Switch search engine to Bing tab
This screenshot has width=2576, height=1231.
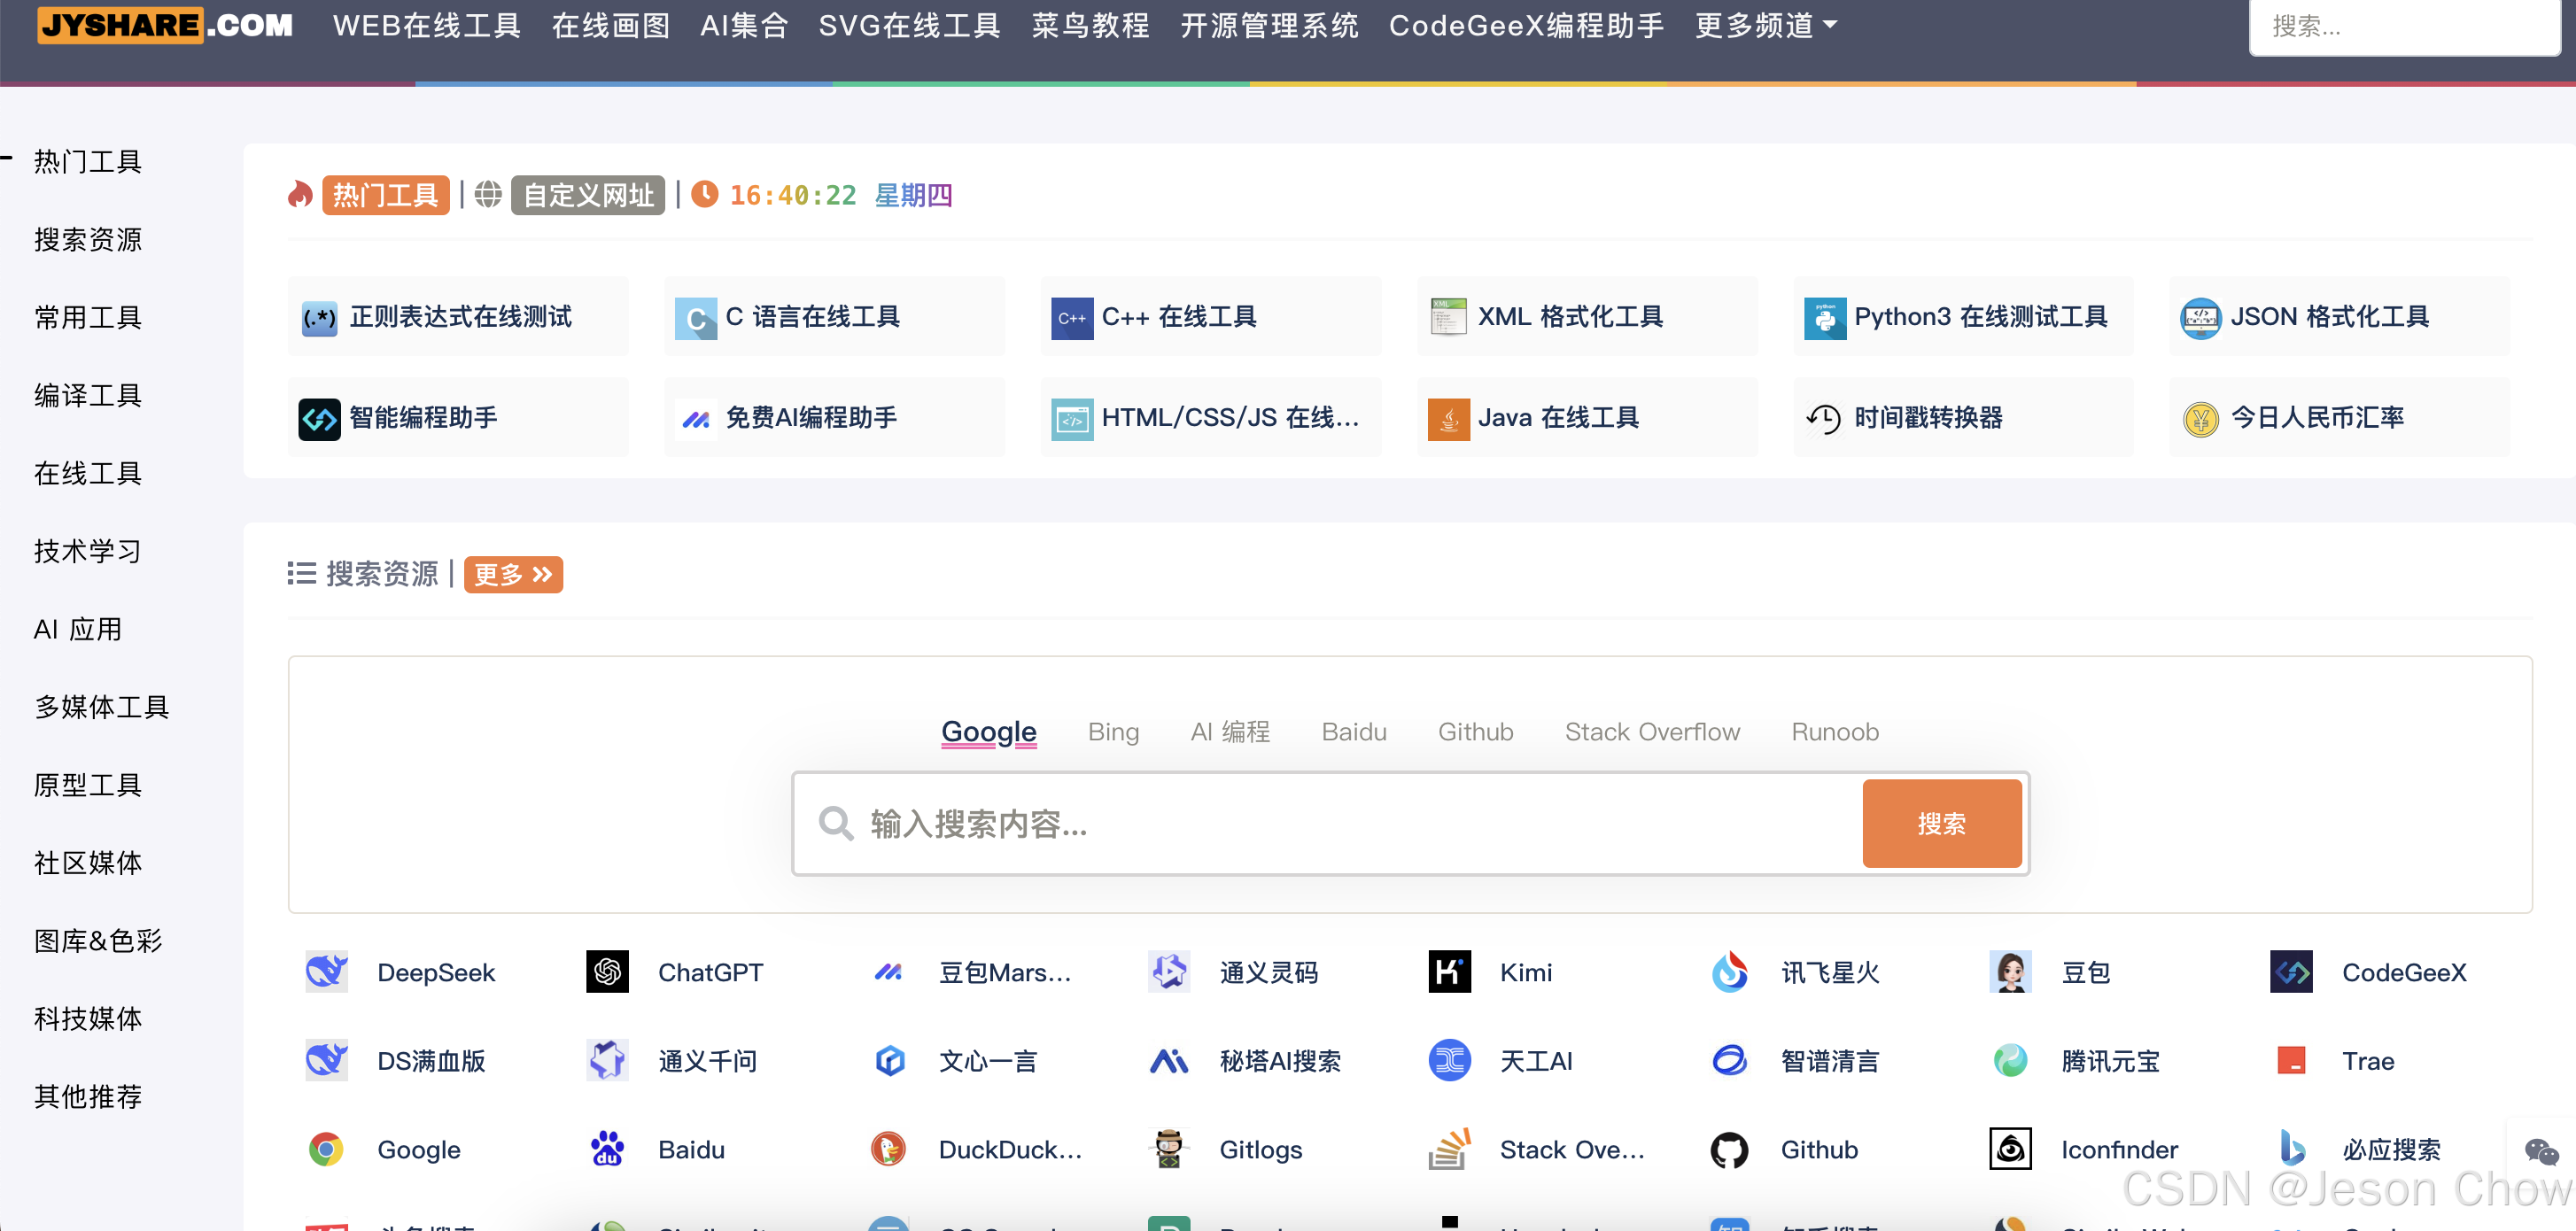click(1113, 732)
